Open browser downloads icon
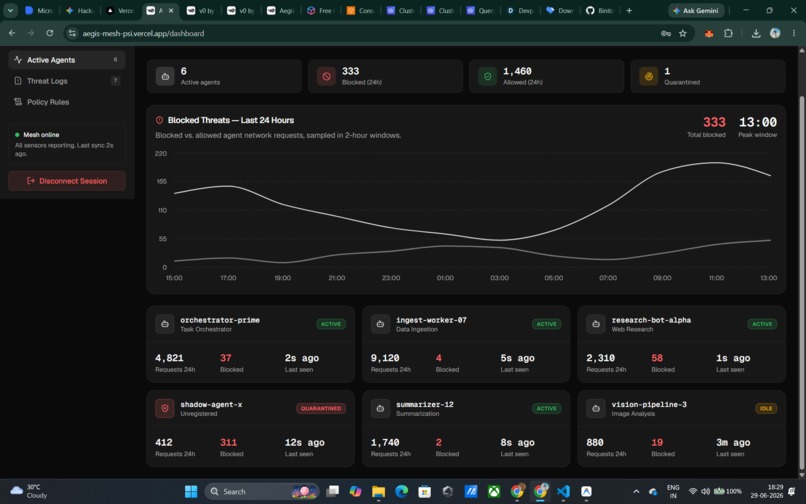806x504 pixels. tap(756, 33)
